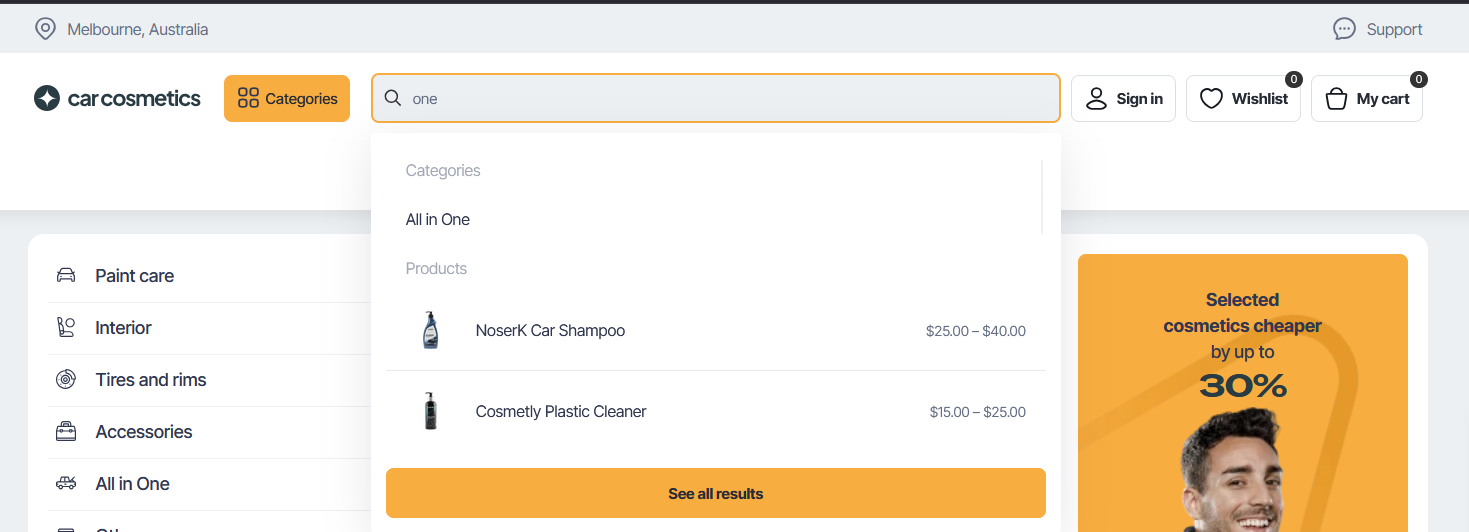
Task: Click the Sign in user icon
Action: pyautogui.click(x=1096, y=99)
